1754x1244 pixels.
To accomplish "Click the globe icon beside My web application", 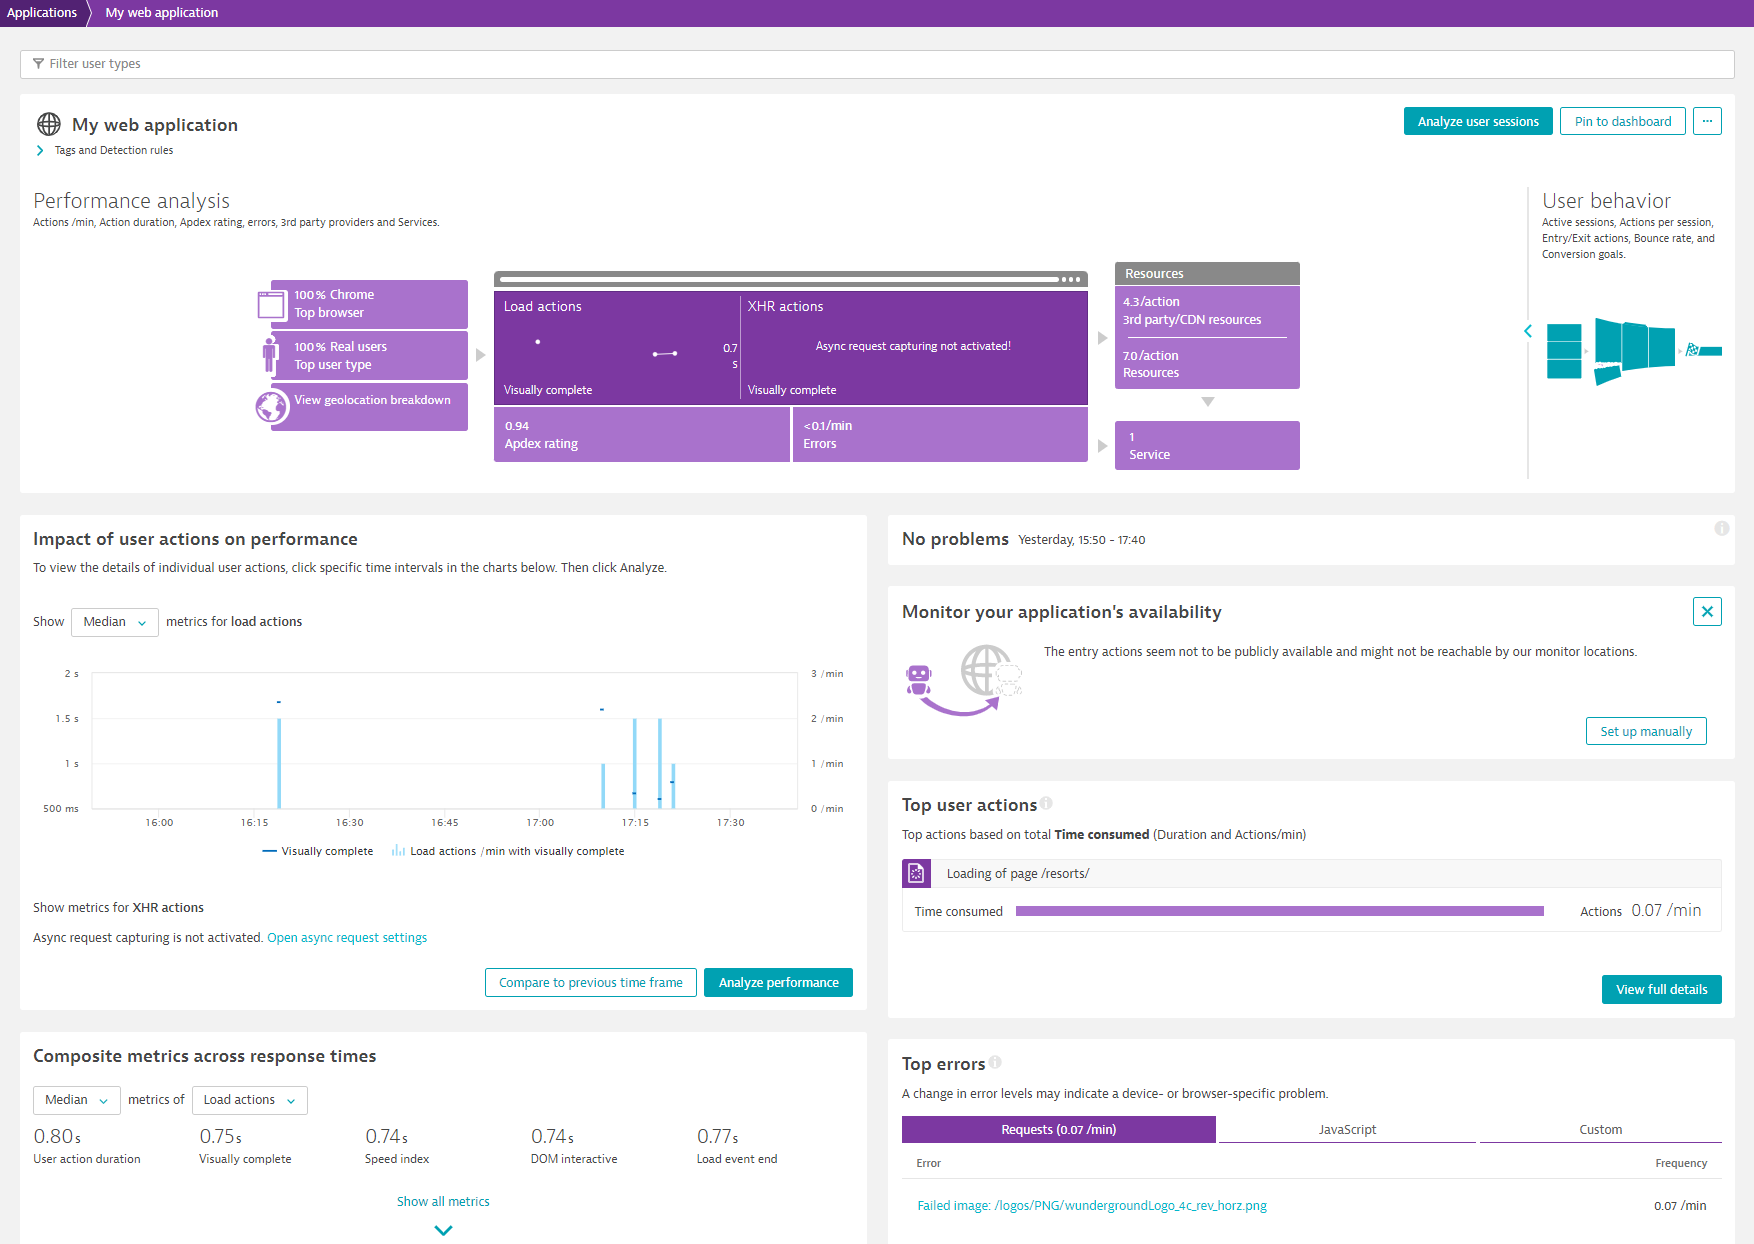I will (x=48, y=124).
